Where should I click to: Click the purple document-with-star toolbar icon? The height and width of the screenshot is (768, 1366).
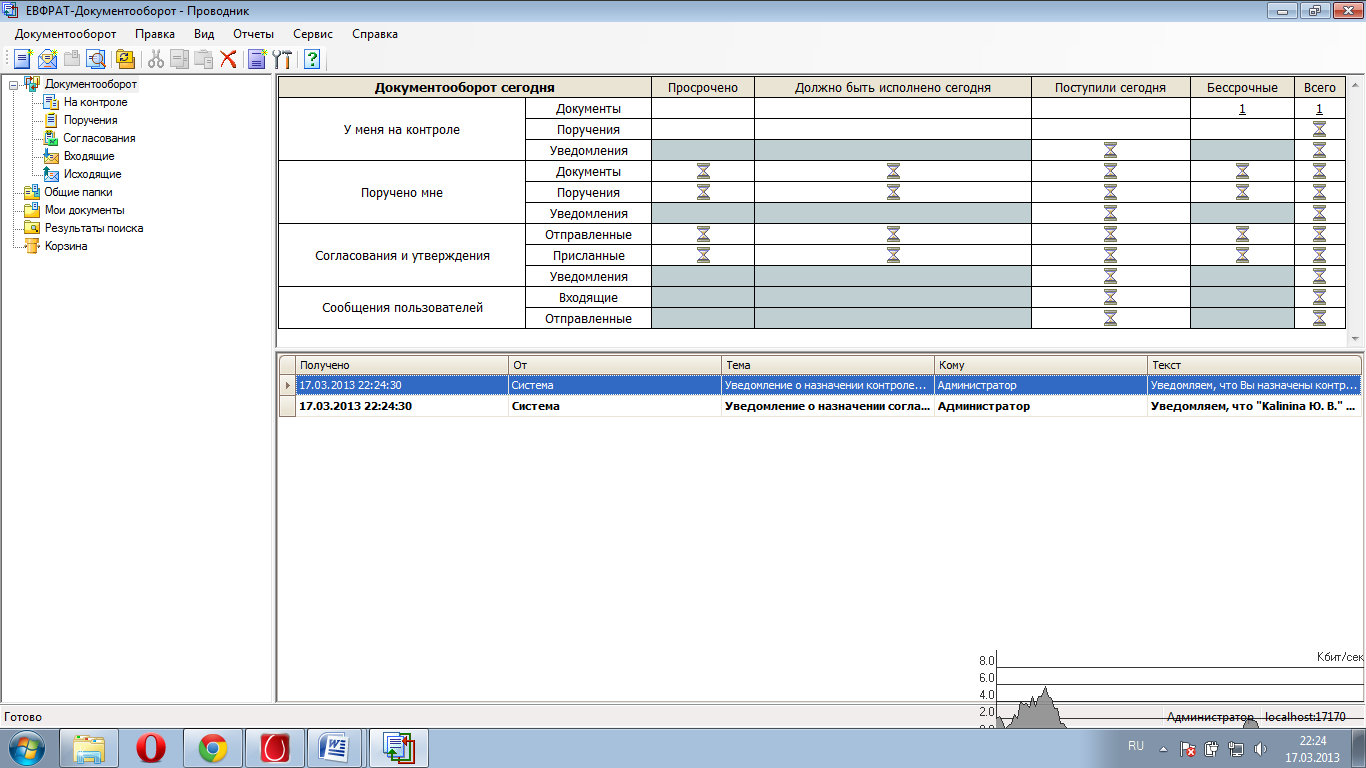pyautogui.click(x=258, y=59)
